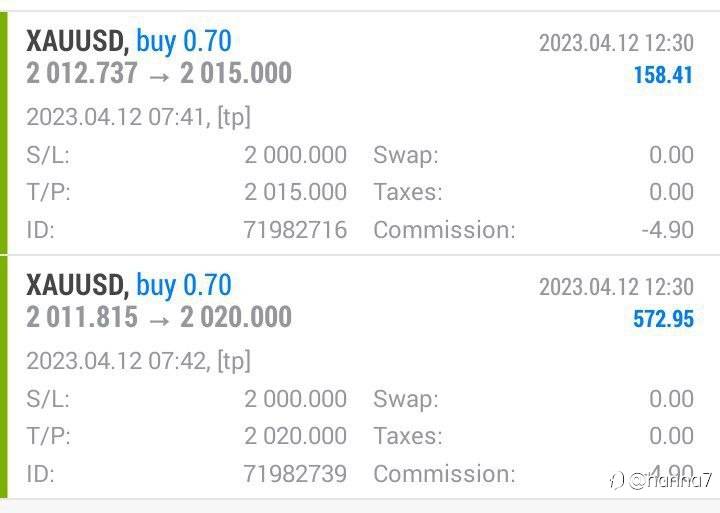This screenshot has width=720, height=513.
Task: Click the second trade's S/L label
Action: click(48, 399)
